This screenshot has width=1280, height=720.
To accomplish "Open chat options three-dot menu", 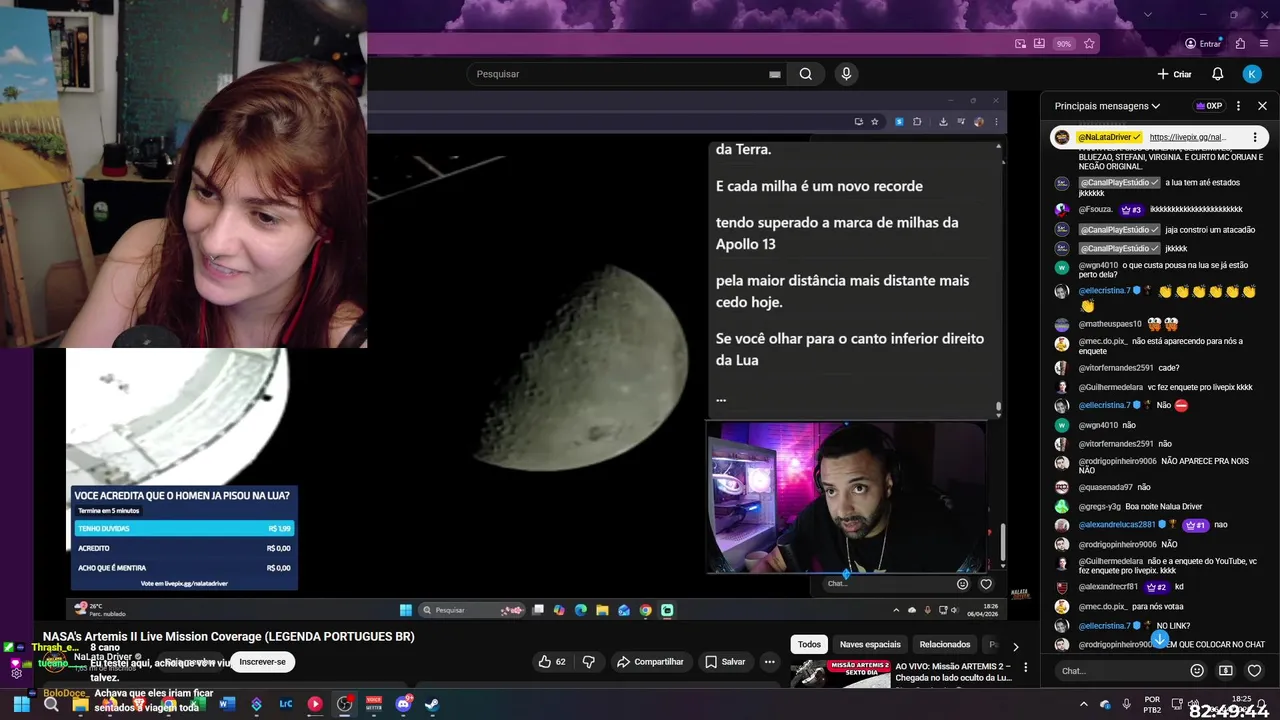I will coord(1238,106).
